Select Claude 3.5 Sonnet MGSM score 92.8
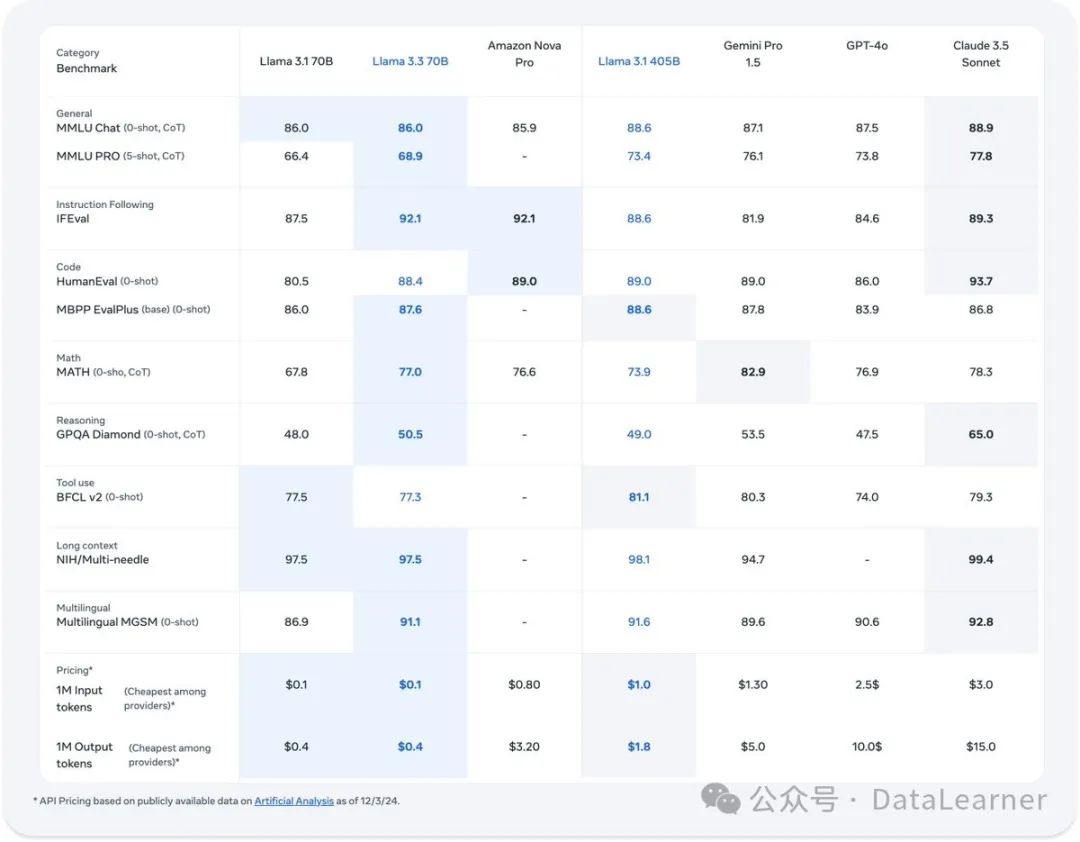The image size is (1080, 842). pyautogui.click(x=981, y=622)
